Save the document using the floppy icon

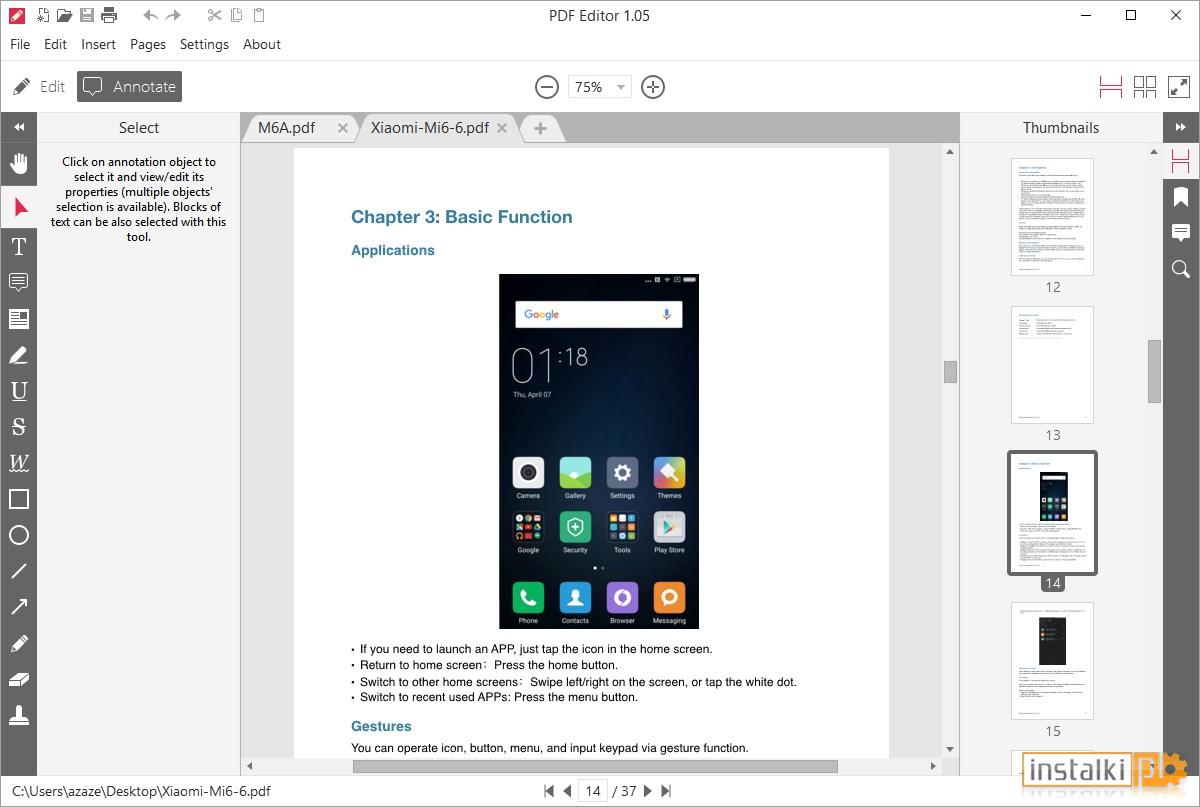click(x=87, y=15)
